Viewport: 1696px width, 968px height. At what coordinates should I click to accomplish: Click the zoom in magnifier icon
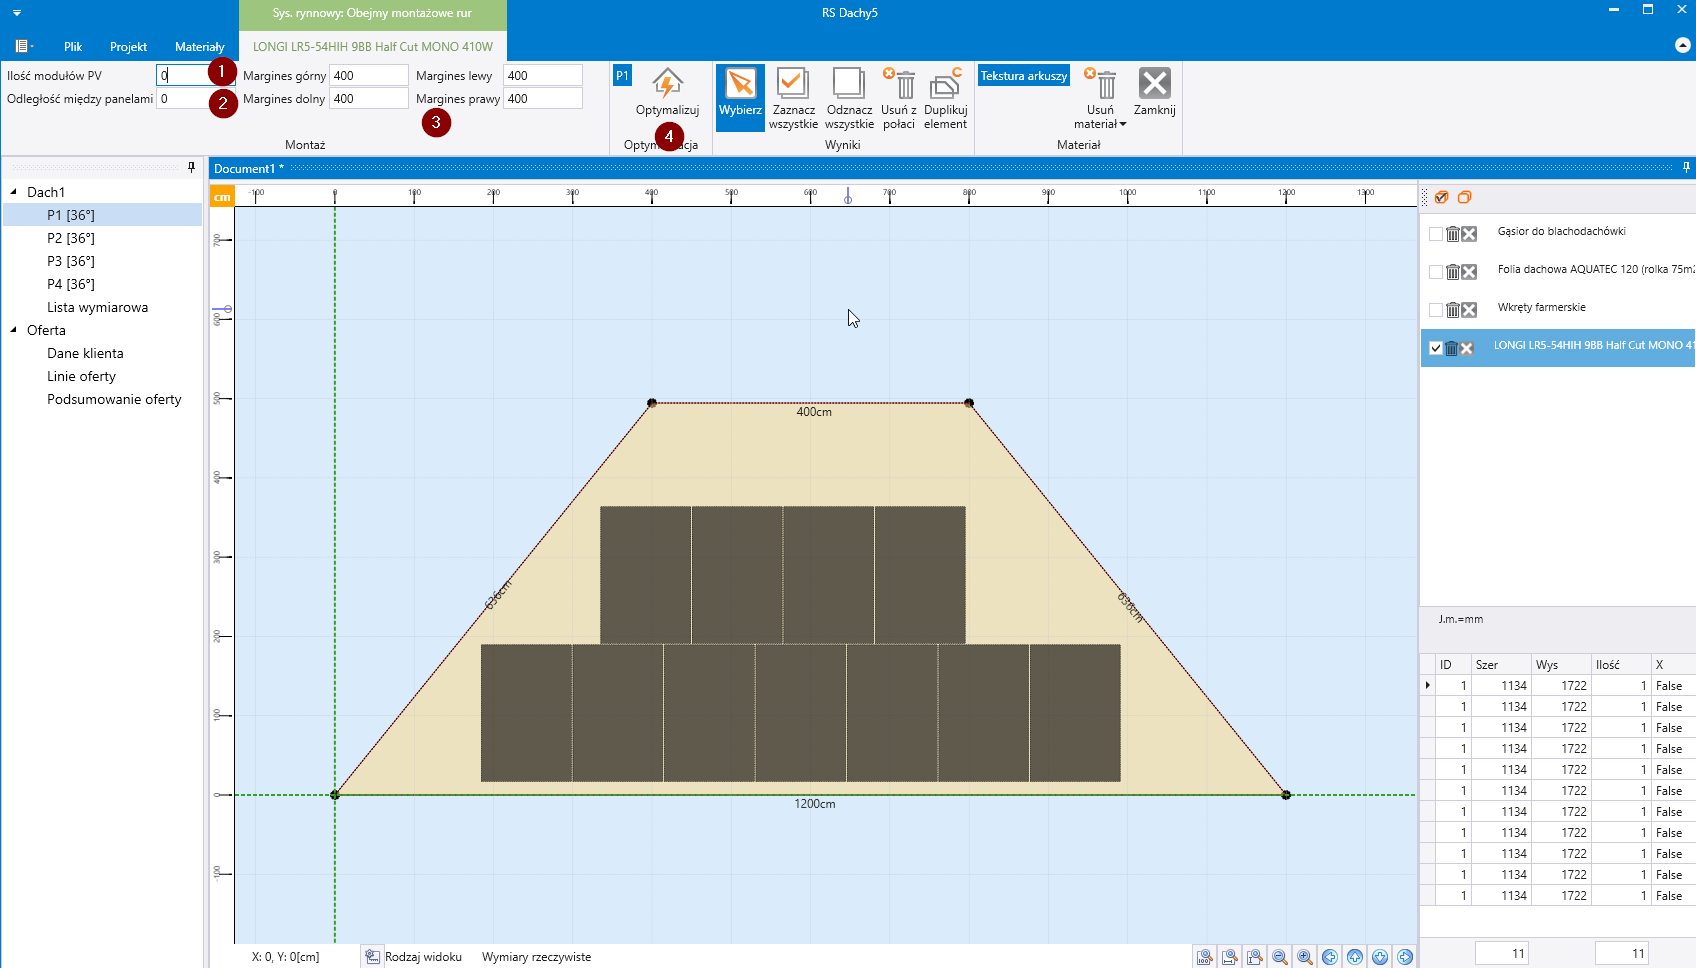[x=1305, y=957]
